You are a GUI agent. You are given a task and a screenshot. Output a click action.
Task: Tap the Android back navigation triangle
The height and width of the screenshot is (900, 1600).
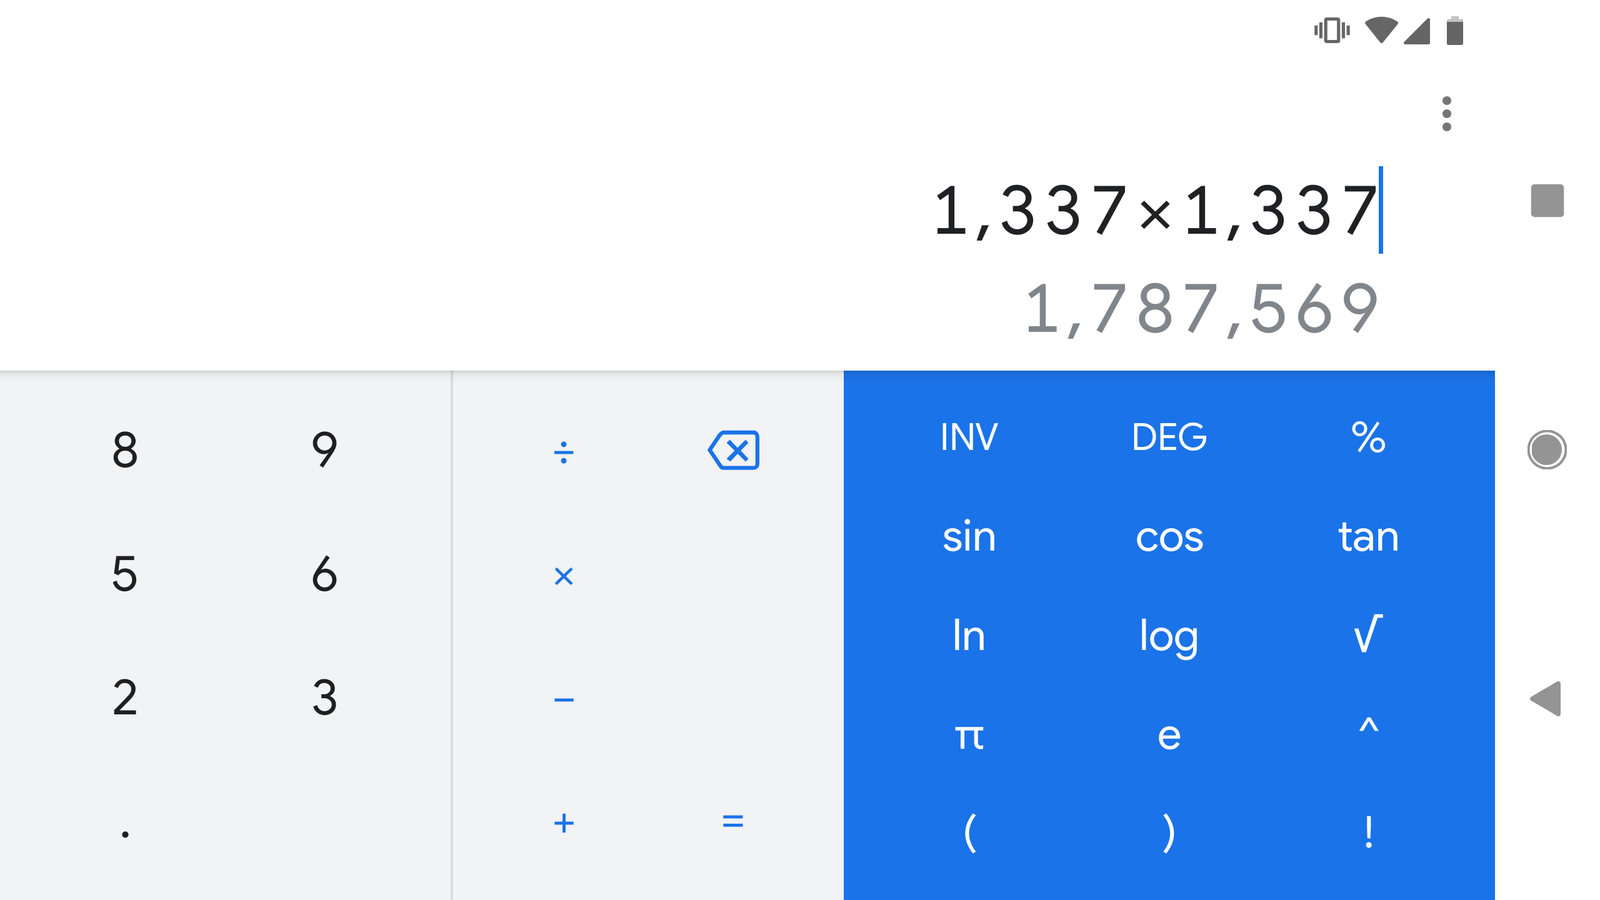point(1546,699)
